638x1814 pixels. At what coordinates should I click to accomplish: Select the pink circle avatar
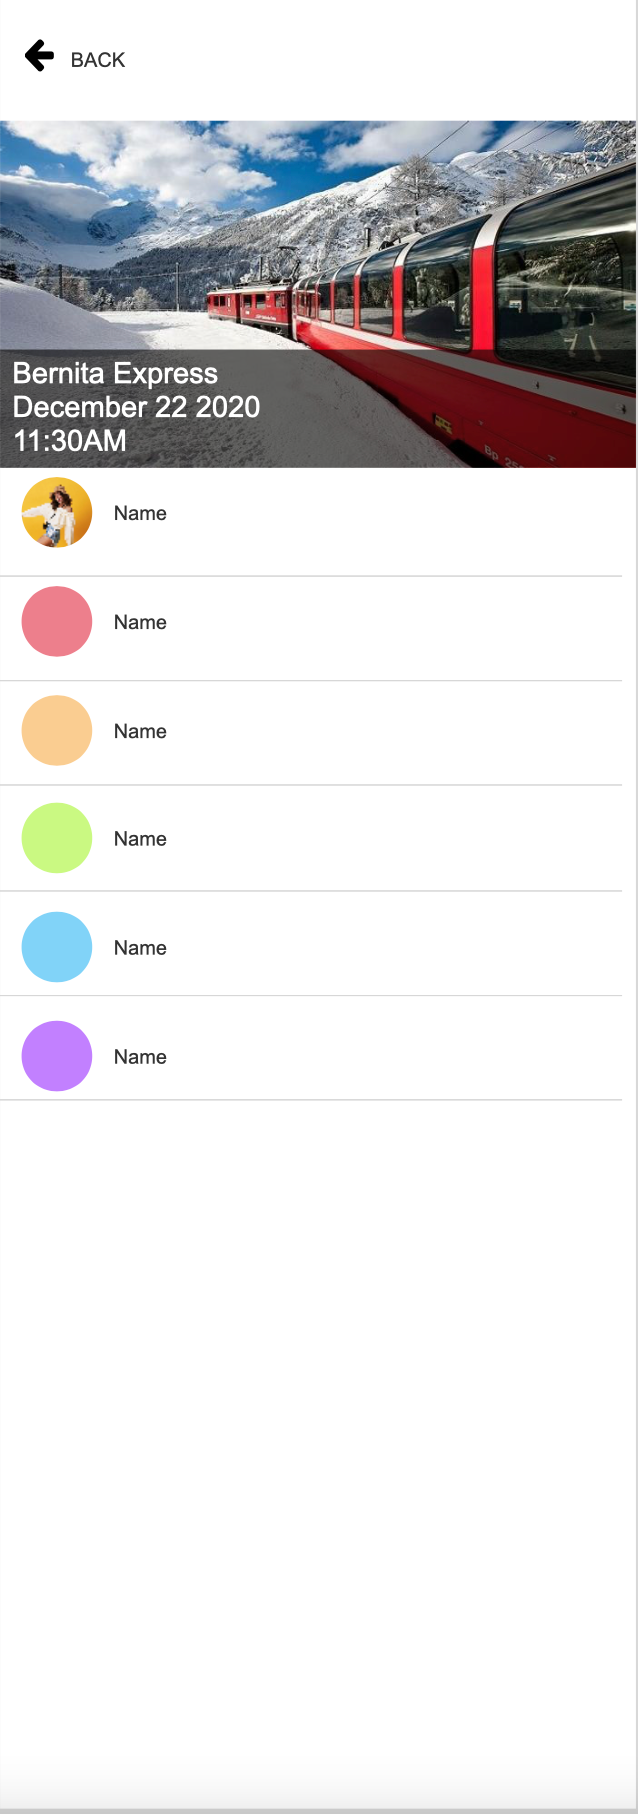[x=57, y=621]
